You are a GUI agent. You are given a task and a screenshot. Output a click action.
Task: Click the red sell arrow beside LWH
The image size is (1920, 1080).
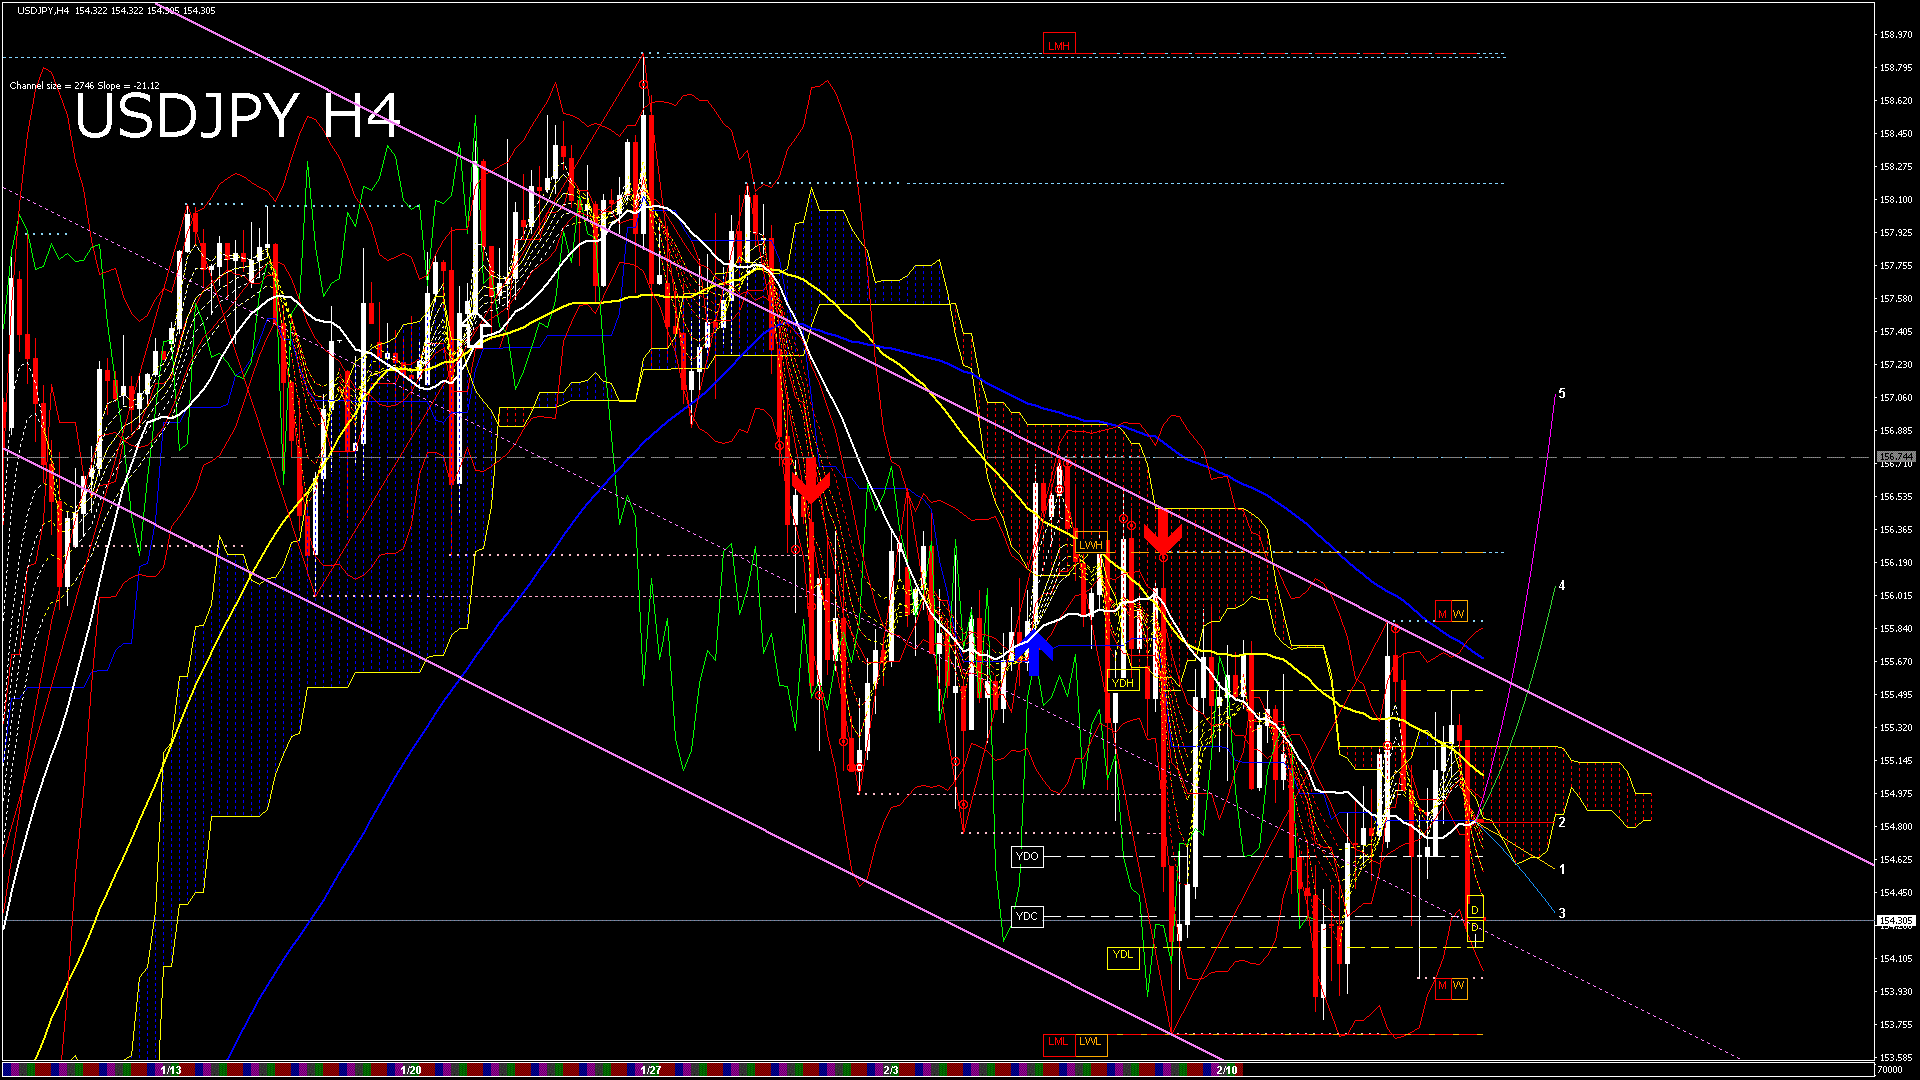[x=1162, y=532]
